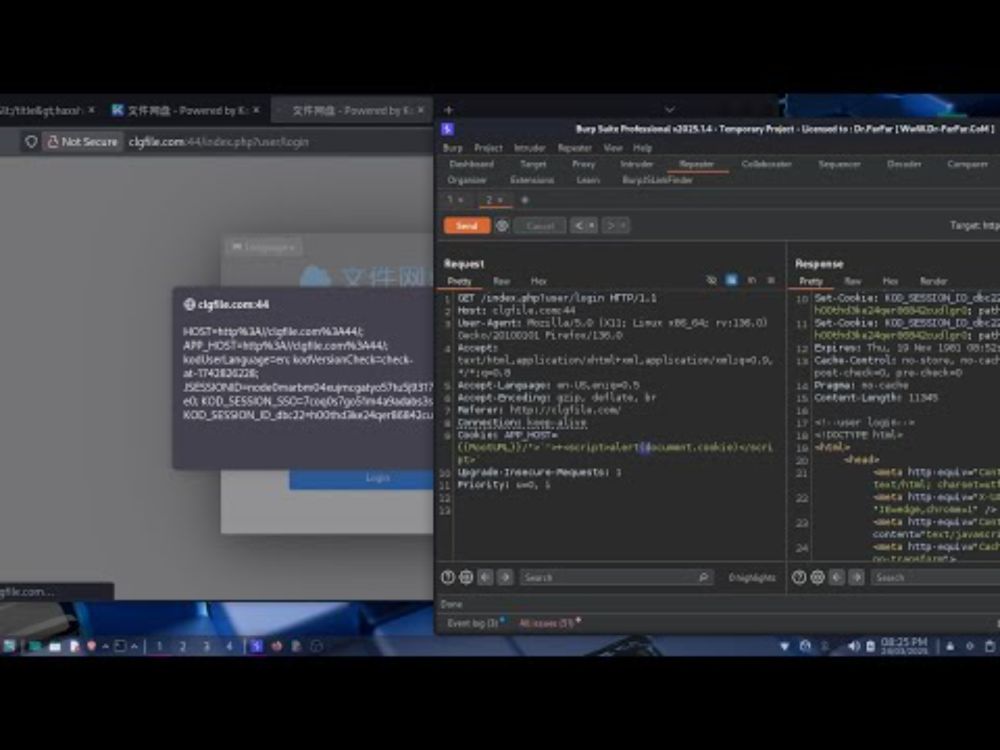
Task: Open search settings gear under Response panel
Action: pos(818,577)
